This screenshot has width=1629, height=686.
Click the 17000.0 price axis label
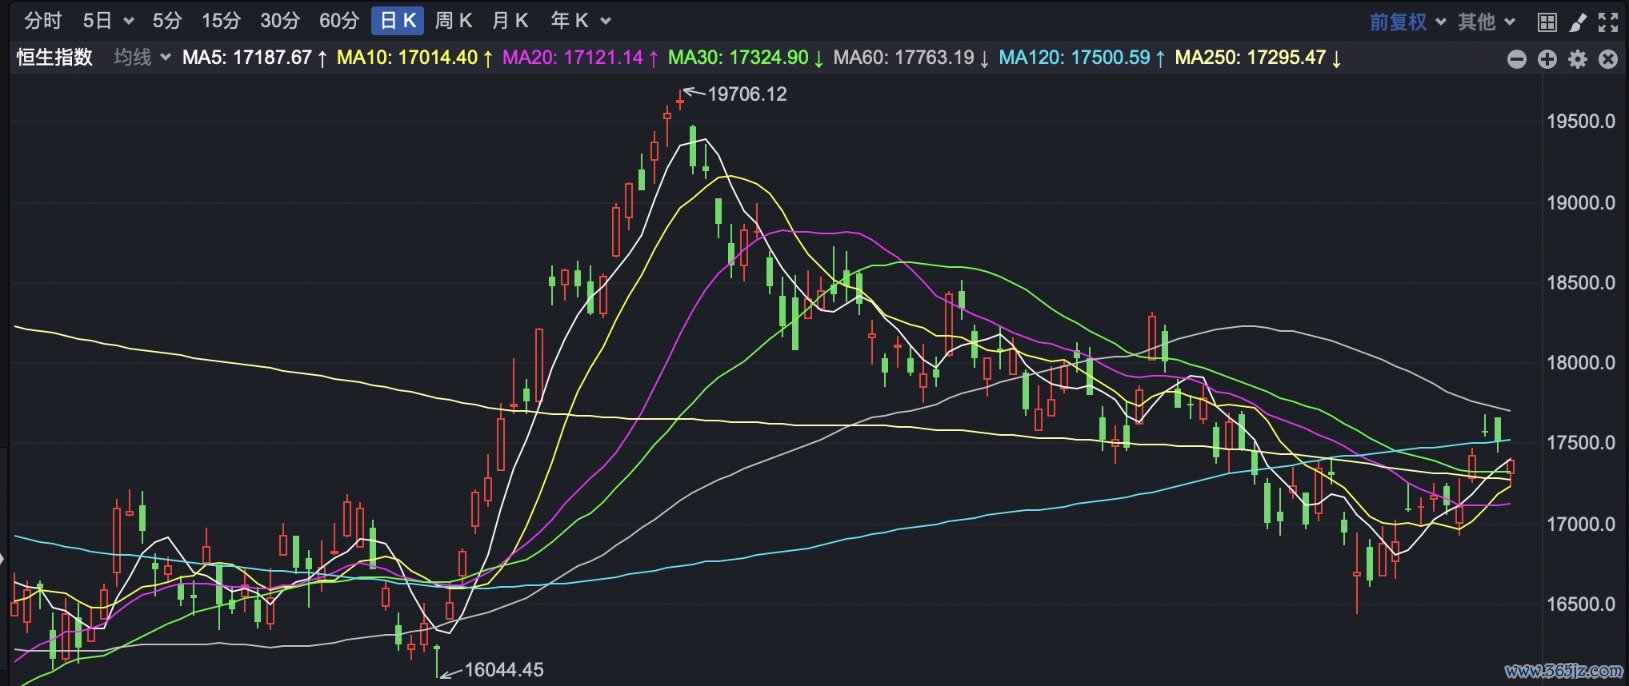(1580, 523)
